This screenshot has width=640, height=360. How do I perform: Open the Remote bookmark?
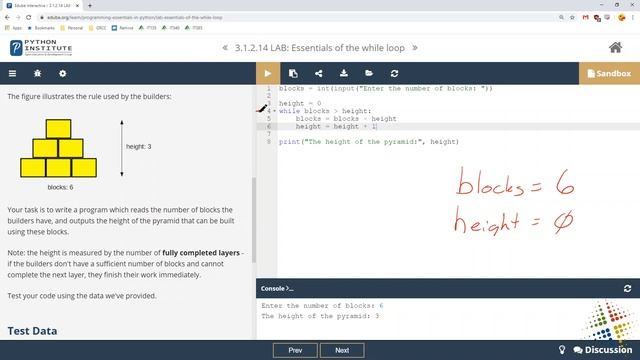pyautogui.click(x=122, y=28)
